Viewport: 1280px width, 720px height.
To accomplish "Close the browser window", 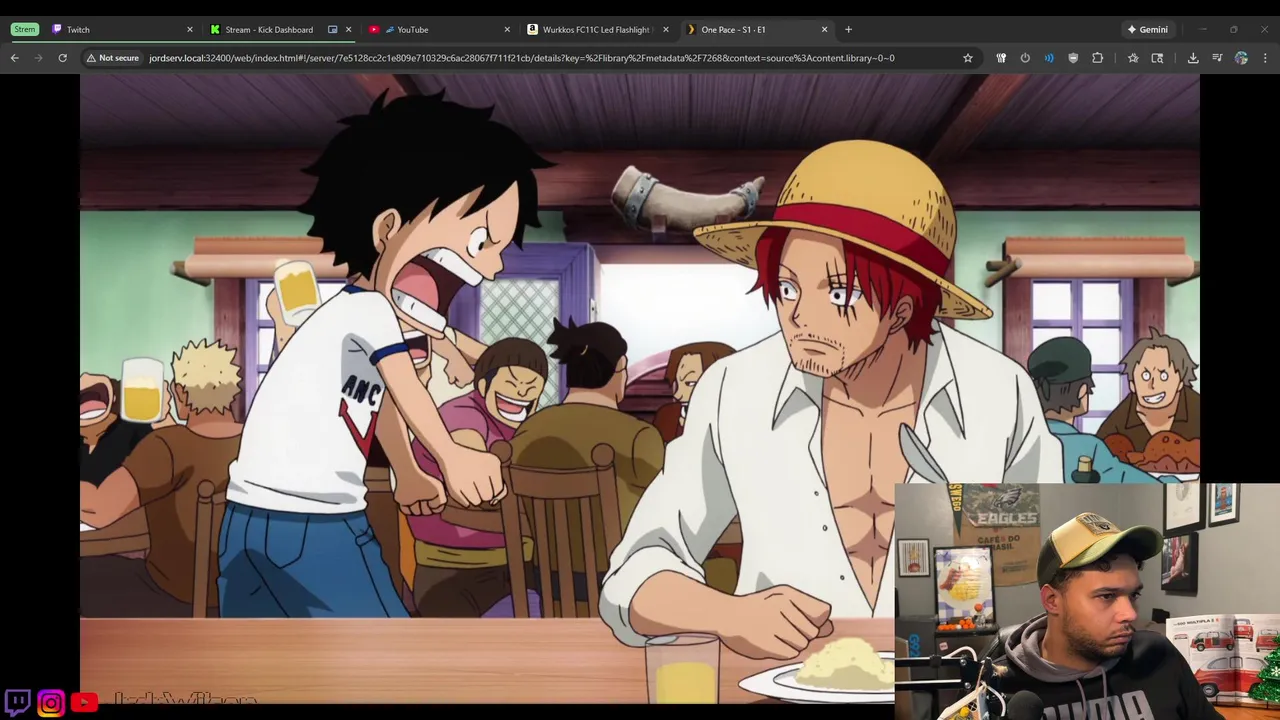I will 1264,29.
